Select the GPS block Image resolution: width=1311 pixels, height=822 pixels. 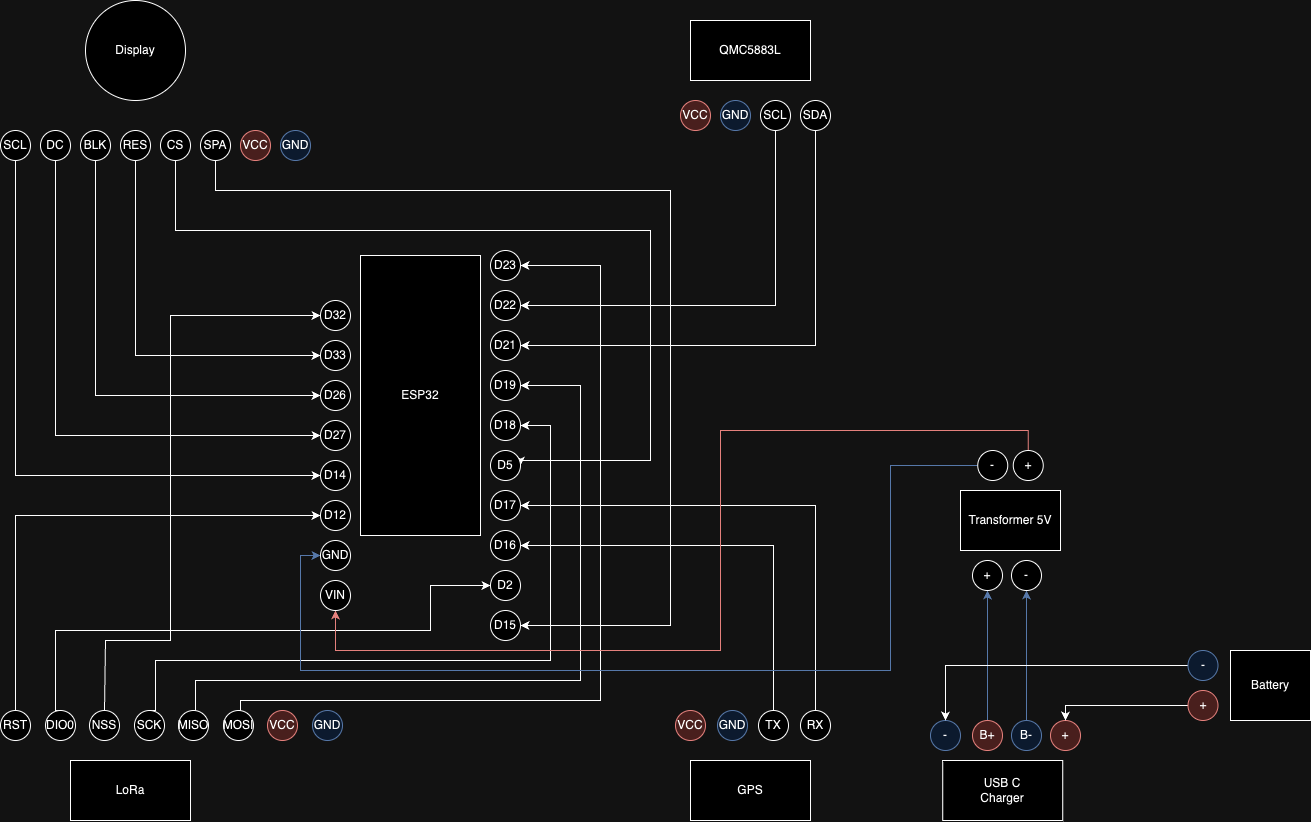click(750, 790)
